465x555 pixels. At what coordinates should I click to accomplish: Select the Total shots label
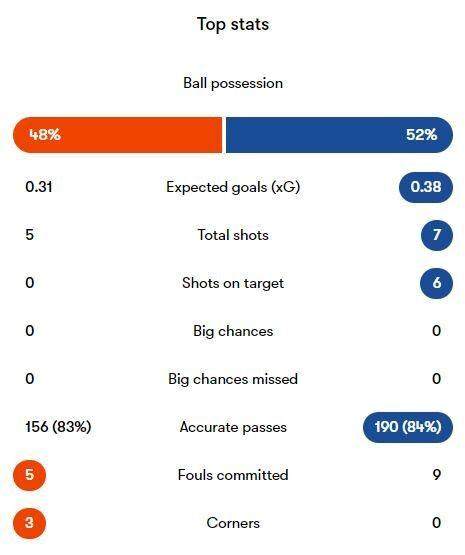(x=233, y=235)
